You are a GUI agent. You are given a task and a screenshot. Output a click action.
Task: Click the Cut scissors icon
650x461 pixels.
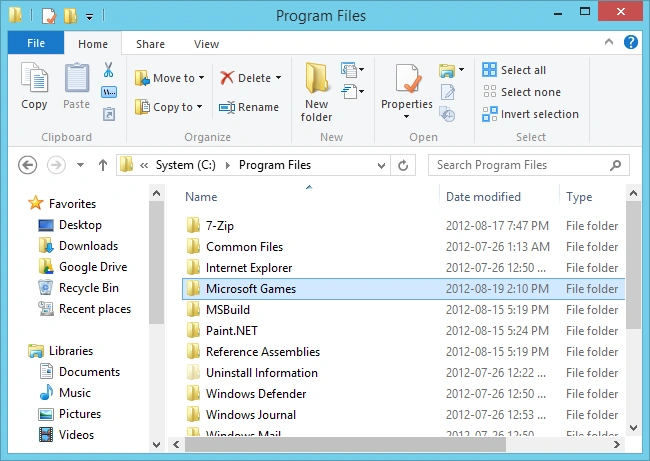point(109,70)
